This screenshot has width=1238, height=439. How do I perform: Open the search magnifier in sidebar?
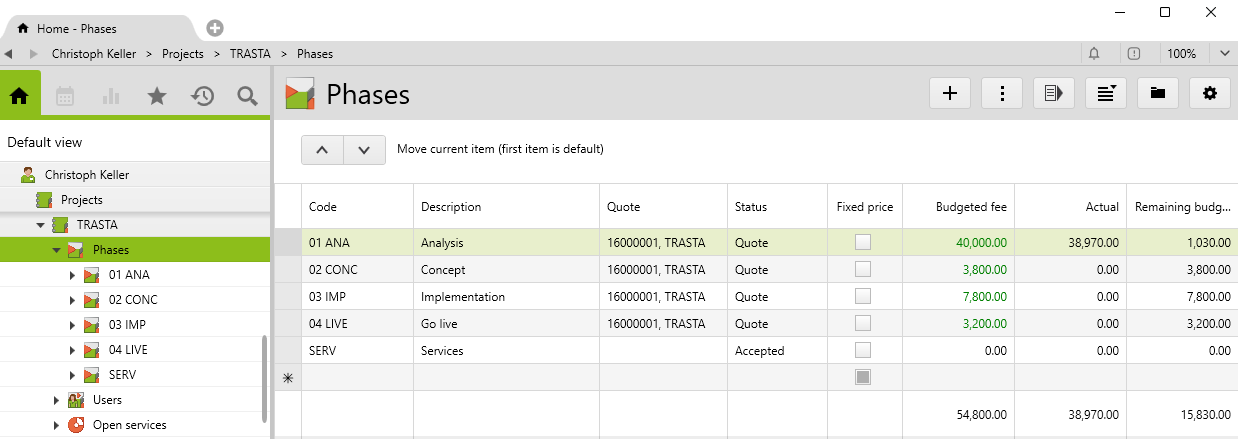(x=247, y=96)
